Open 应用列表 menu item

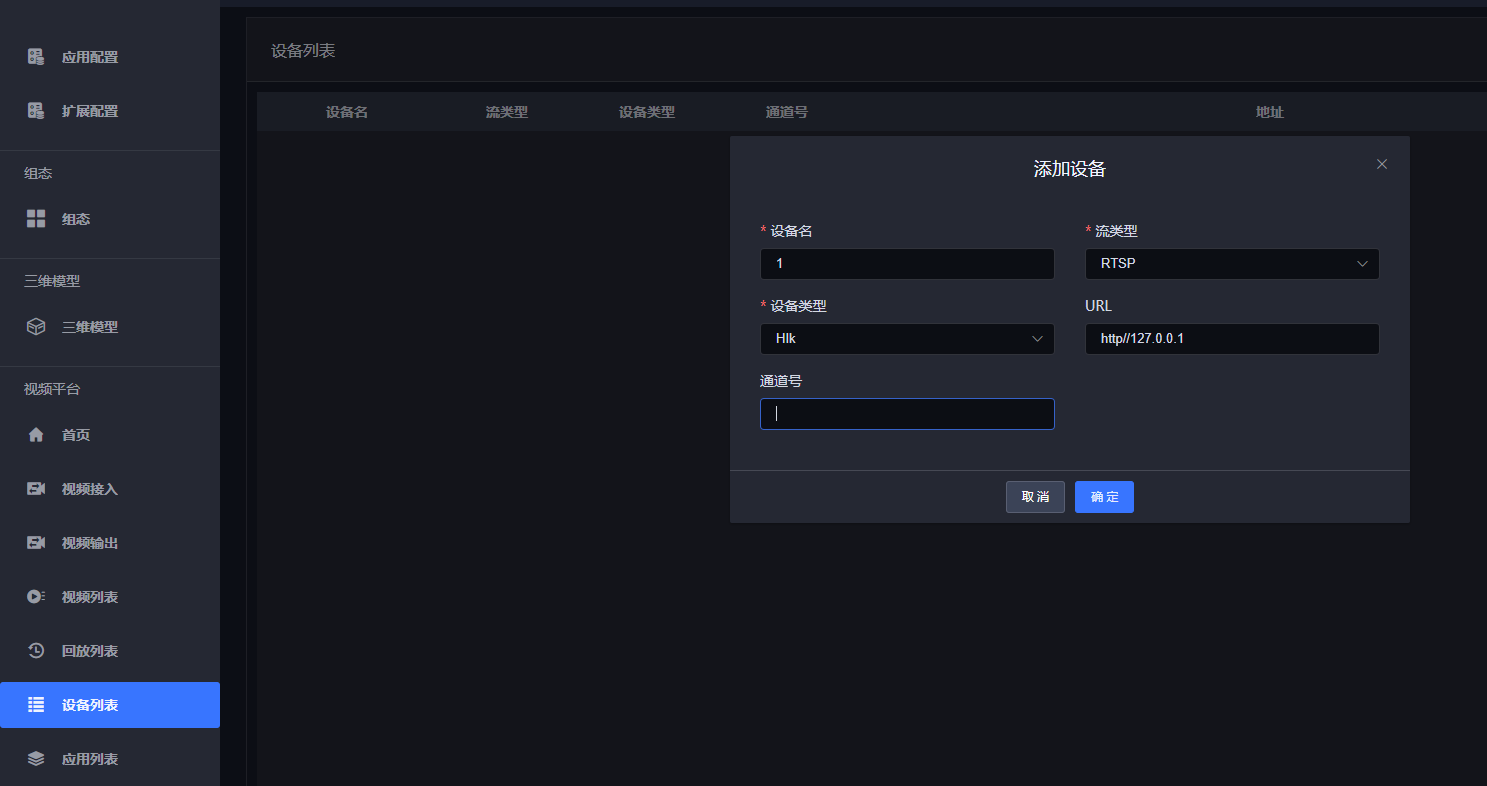[110, 759]
